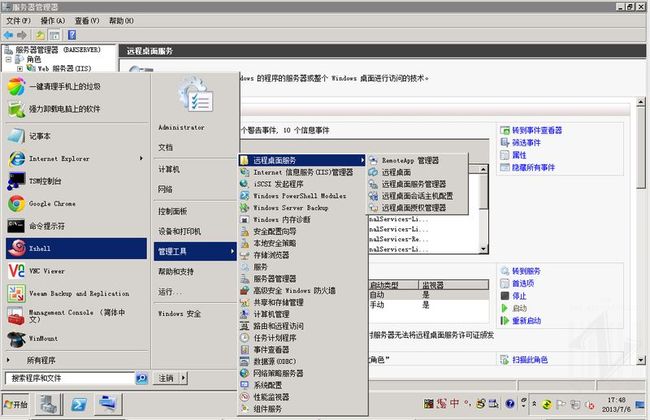Launch Internet Explorer from Start menu

click(x=77, y=159)
